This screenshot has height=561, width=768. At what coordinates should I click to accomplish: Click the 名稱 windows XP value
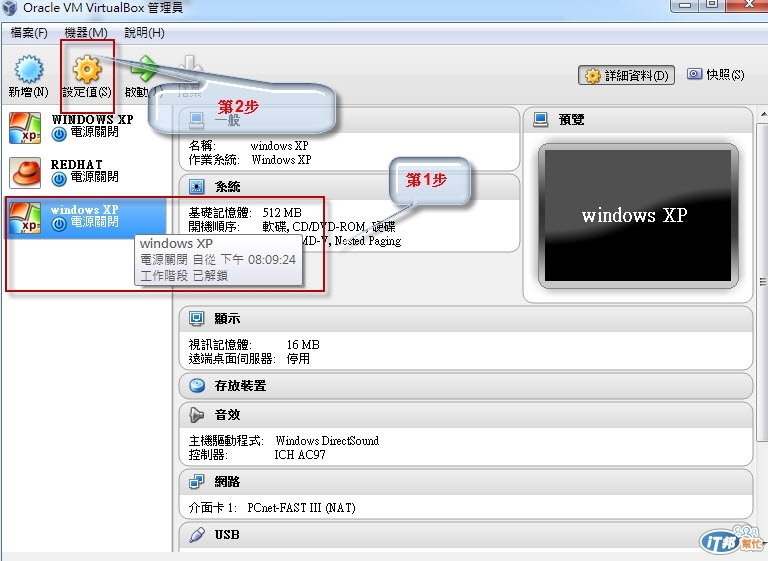279,146
